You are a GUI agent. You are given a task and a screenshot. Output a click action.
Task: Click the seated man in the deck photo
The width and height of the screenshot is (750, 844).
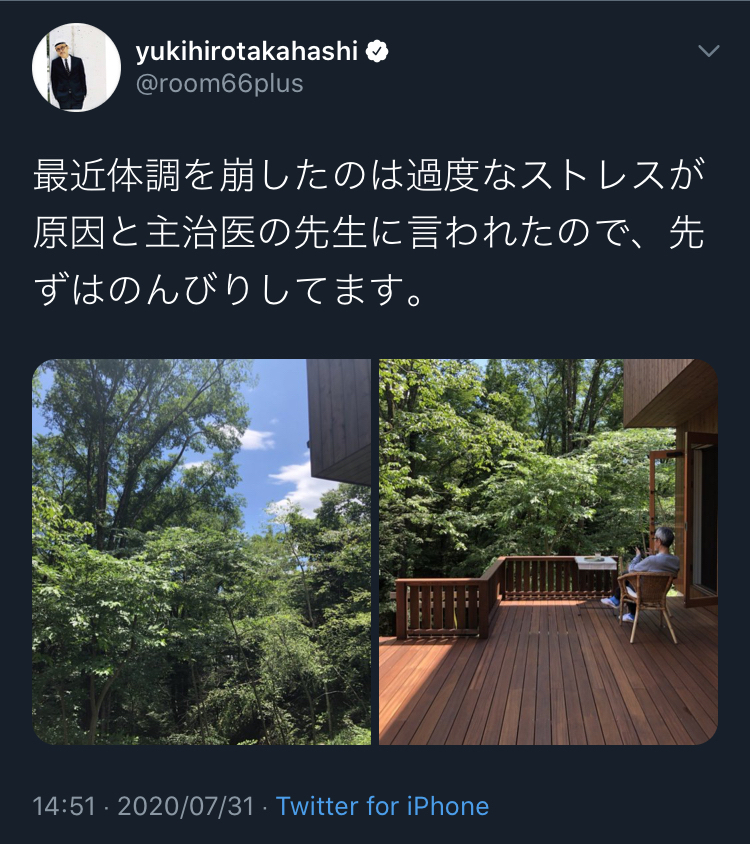point(649,571)
